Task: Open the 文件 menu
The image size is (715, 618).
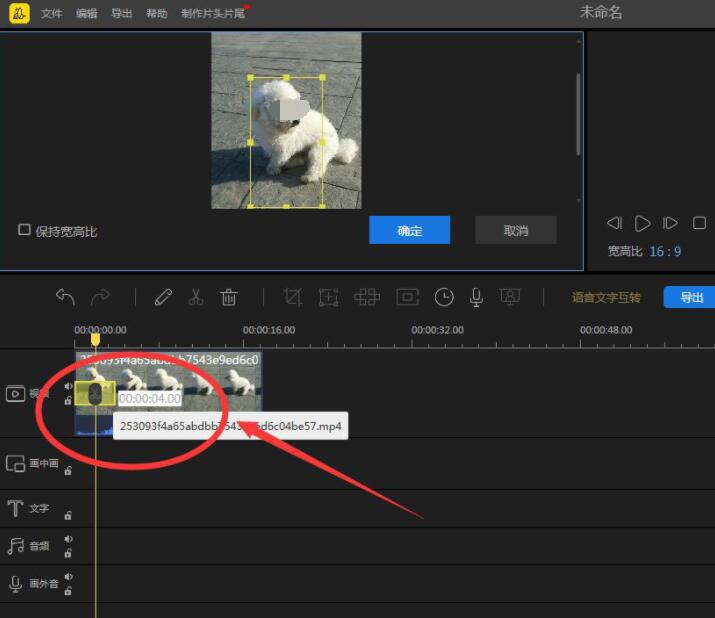Action: (x=51, y=14)
